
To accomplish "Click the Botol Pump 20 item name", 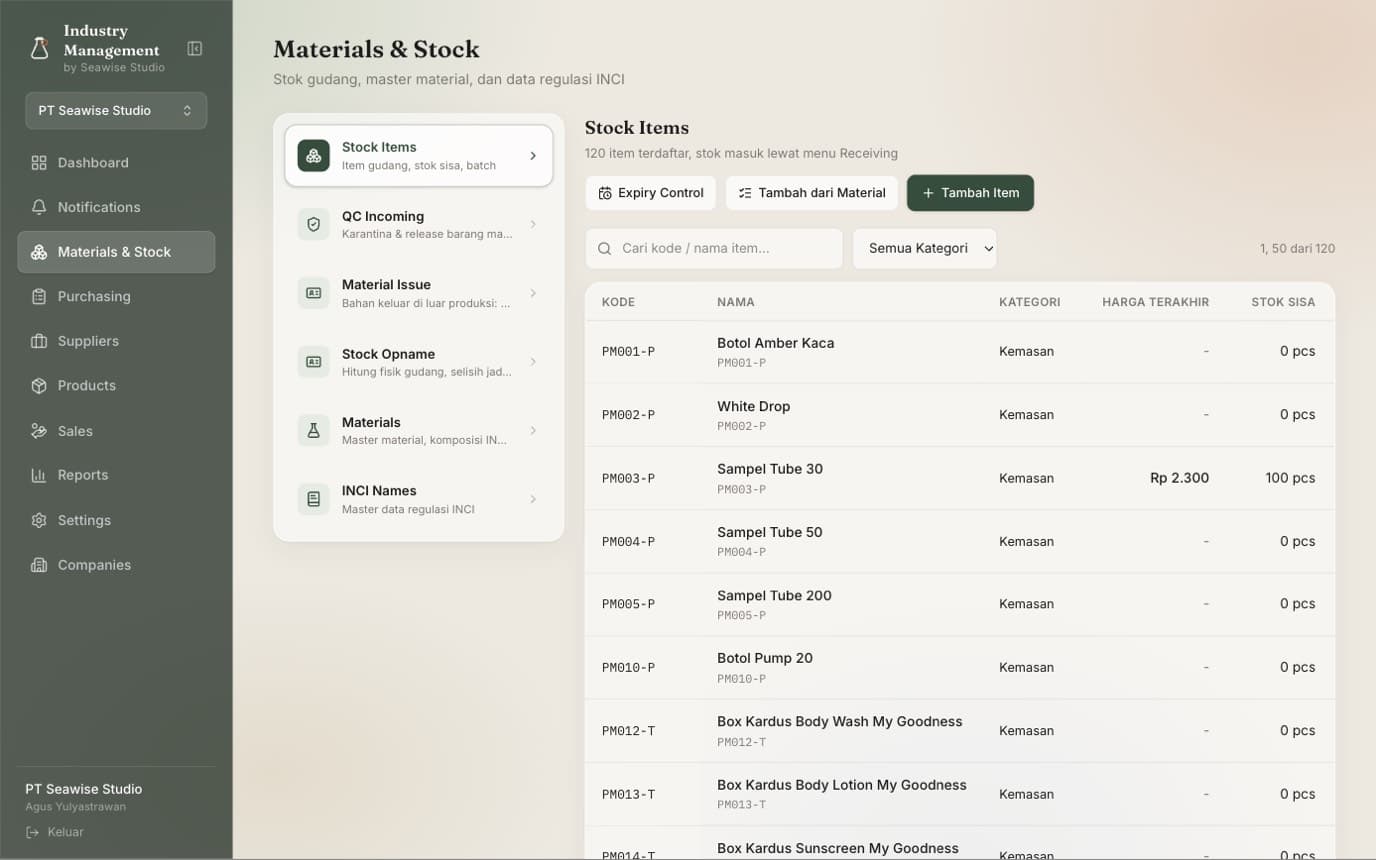I will pyautogui.click(x=765, y=658).
